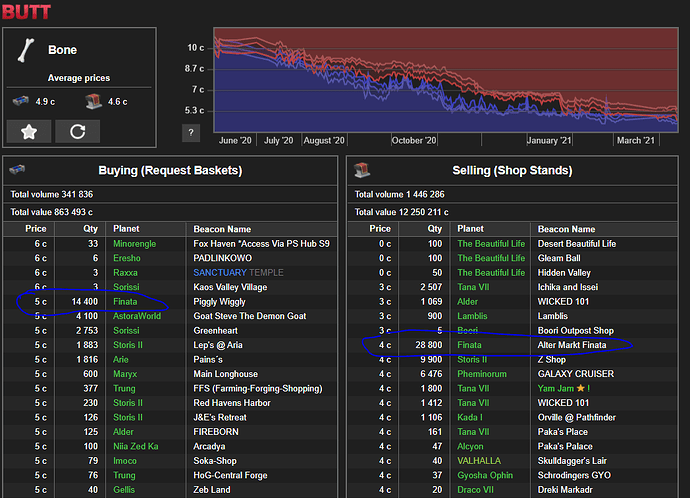Sort buying table by Price header
This screenshot has width=690, height=498.
(36, 229)
